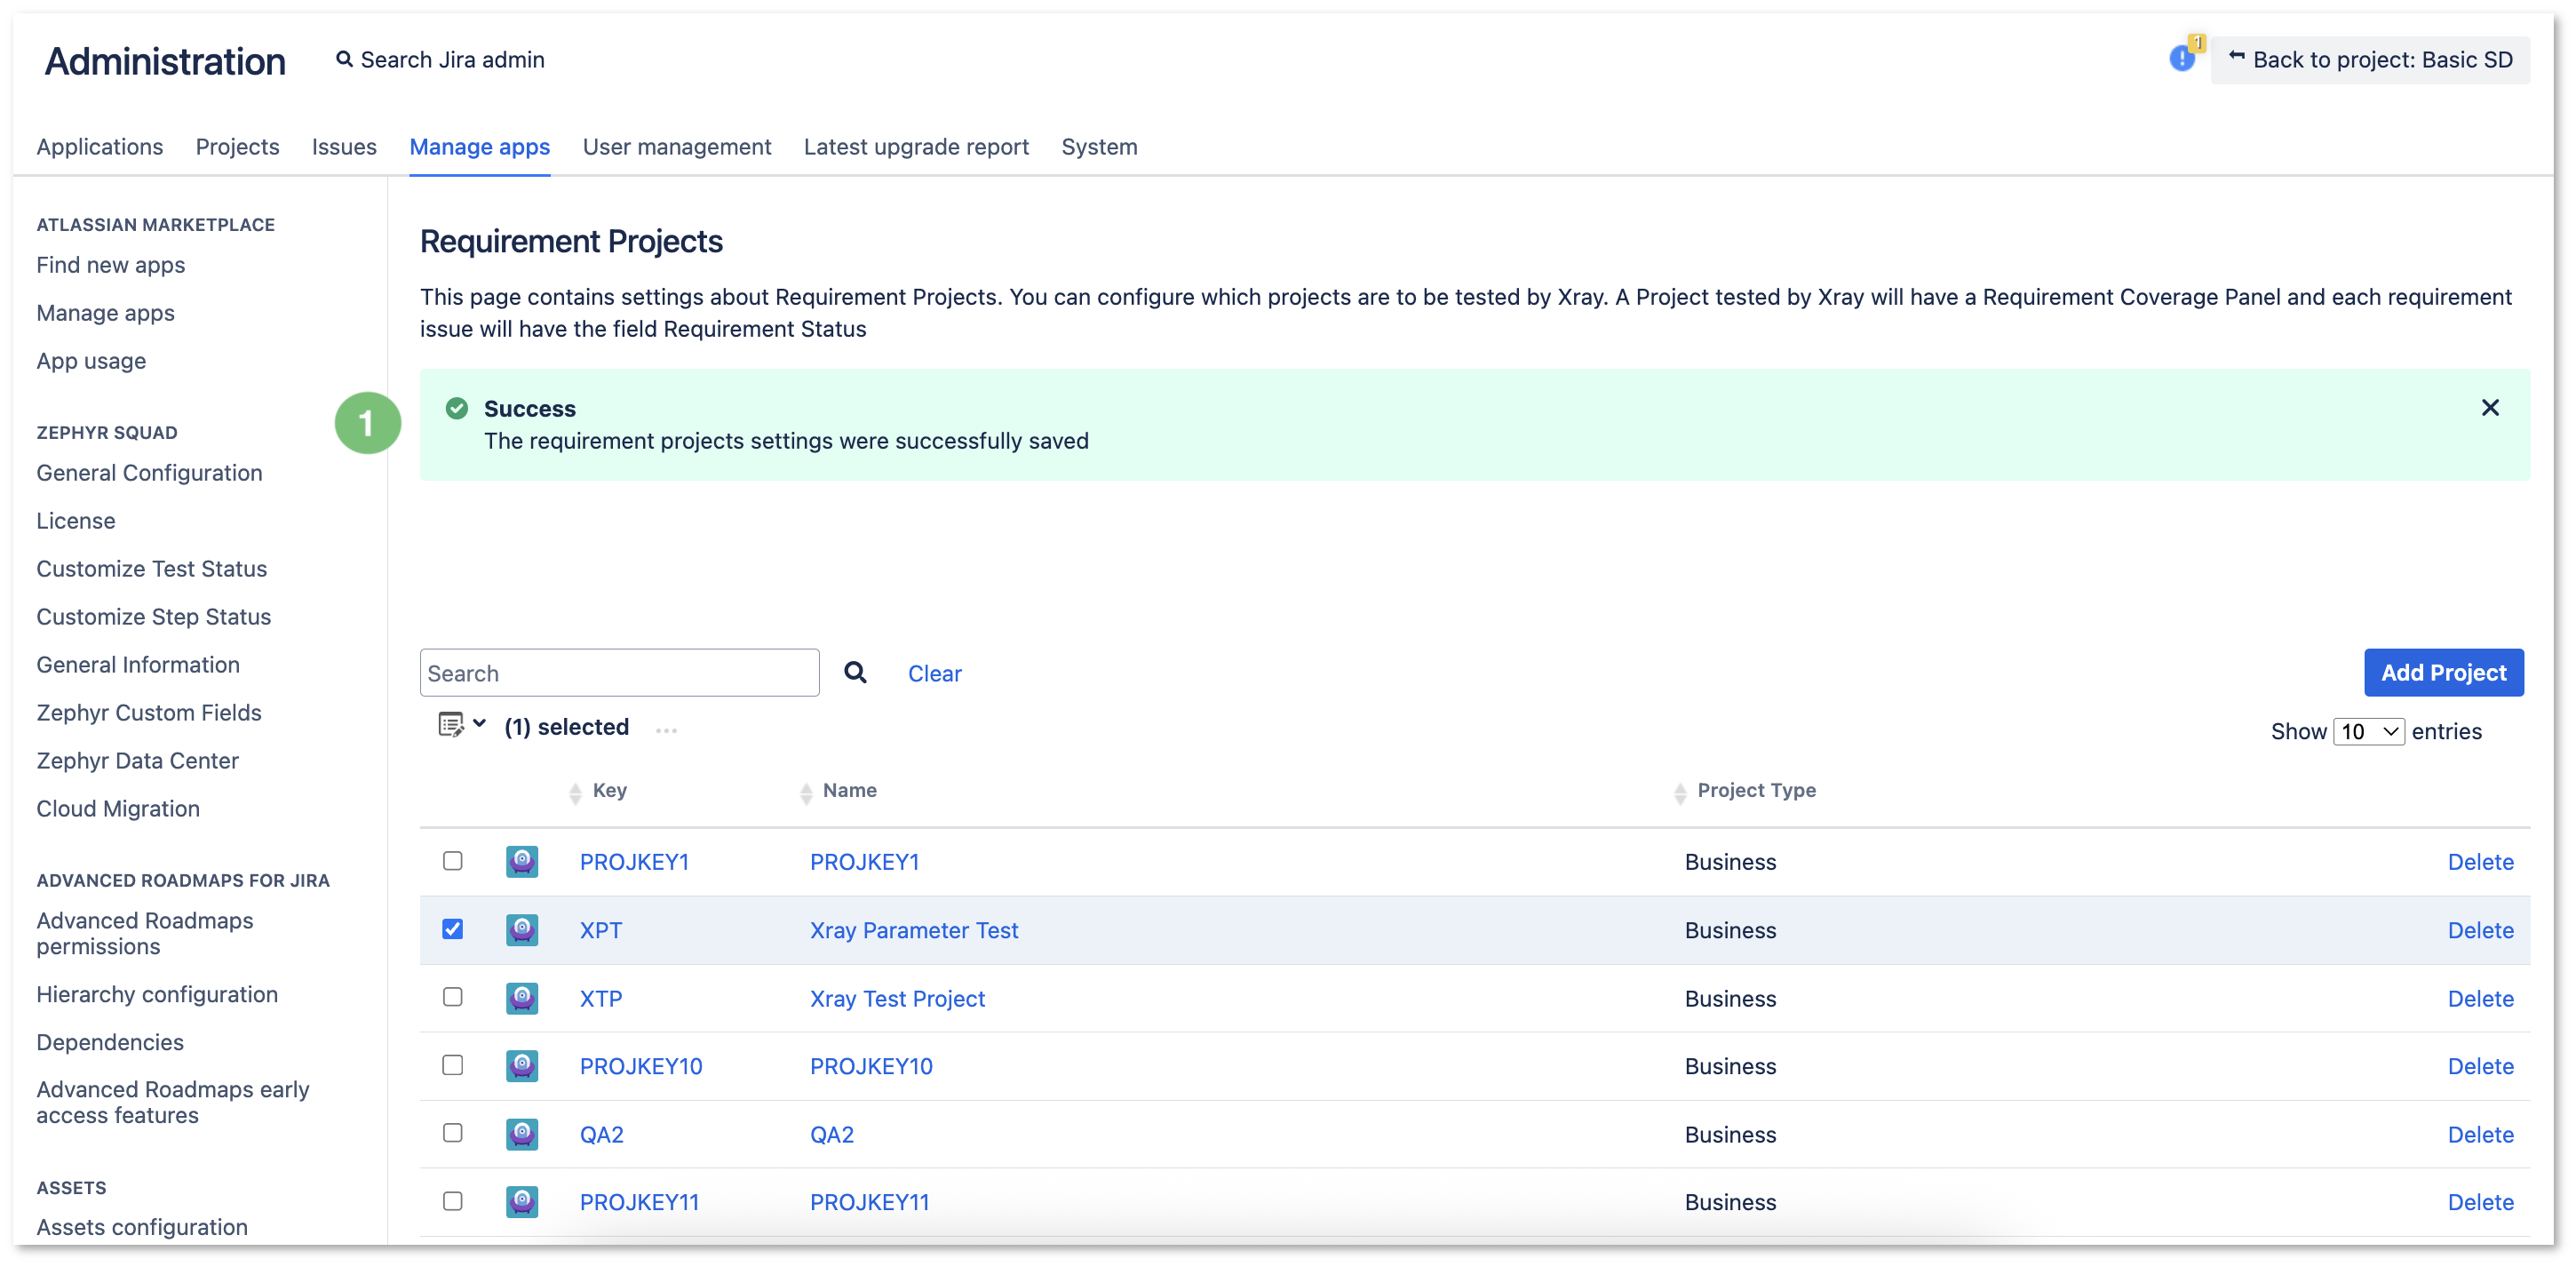
Task: Click the notification alert icon in header
Action: click(x=2182, y=58)
